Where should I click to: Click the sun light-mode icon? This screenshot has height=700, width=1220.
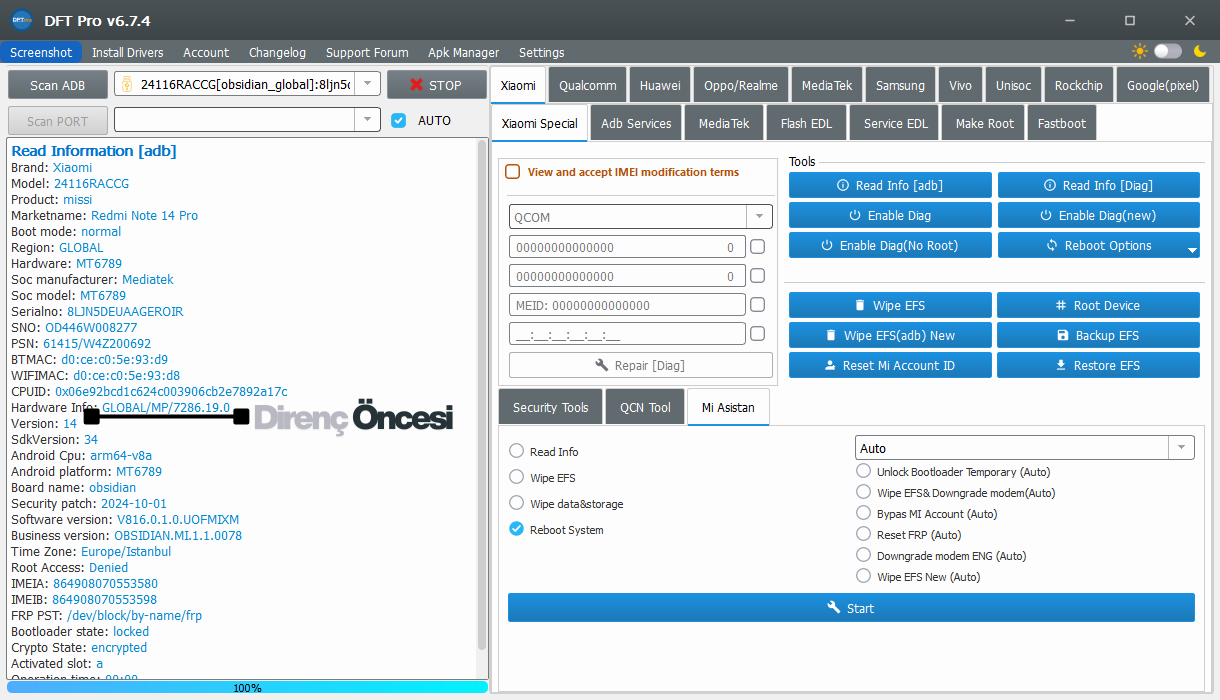coord(1139,51)
